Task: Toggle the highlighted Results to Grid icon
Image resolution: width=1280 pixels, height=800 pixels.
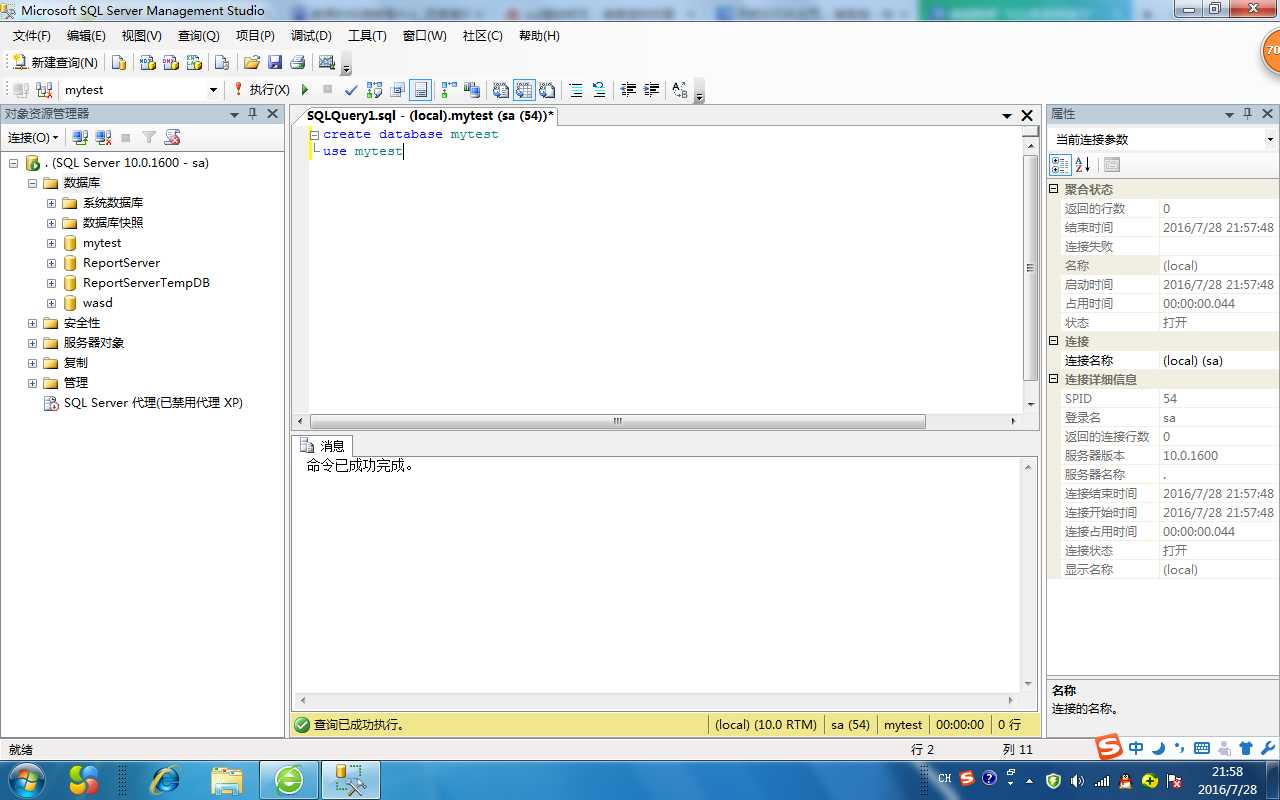Action: [x=524, y=90]
